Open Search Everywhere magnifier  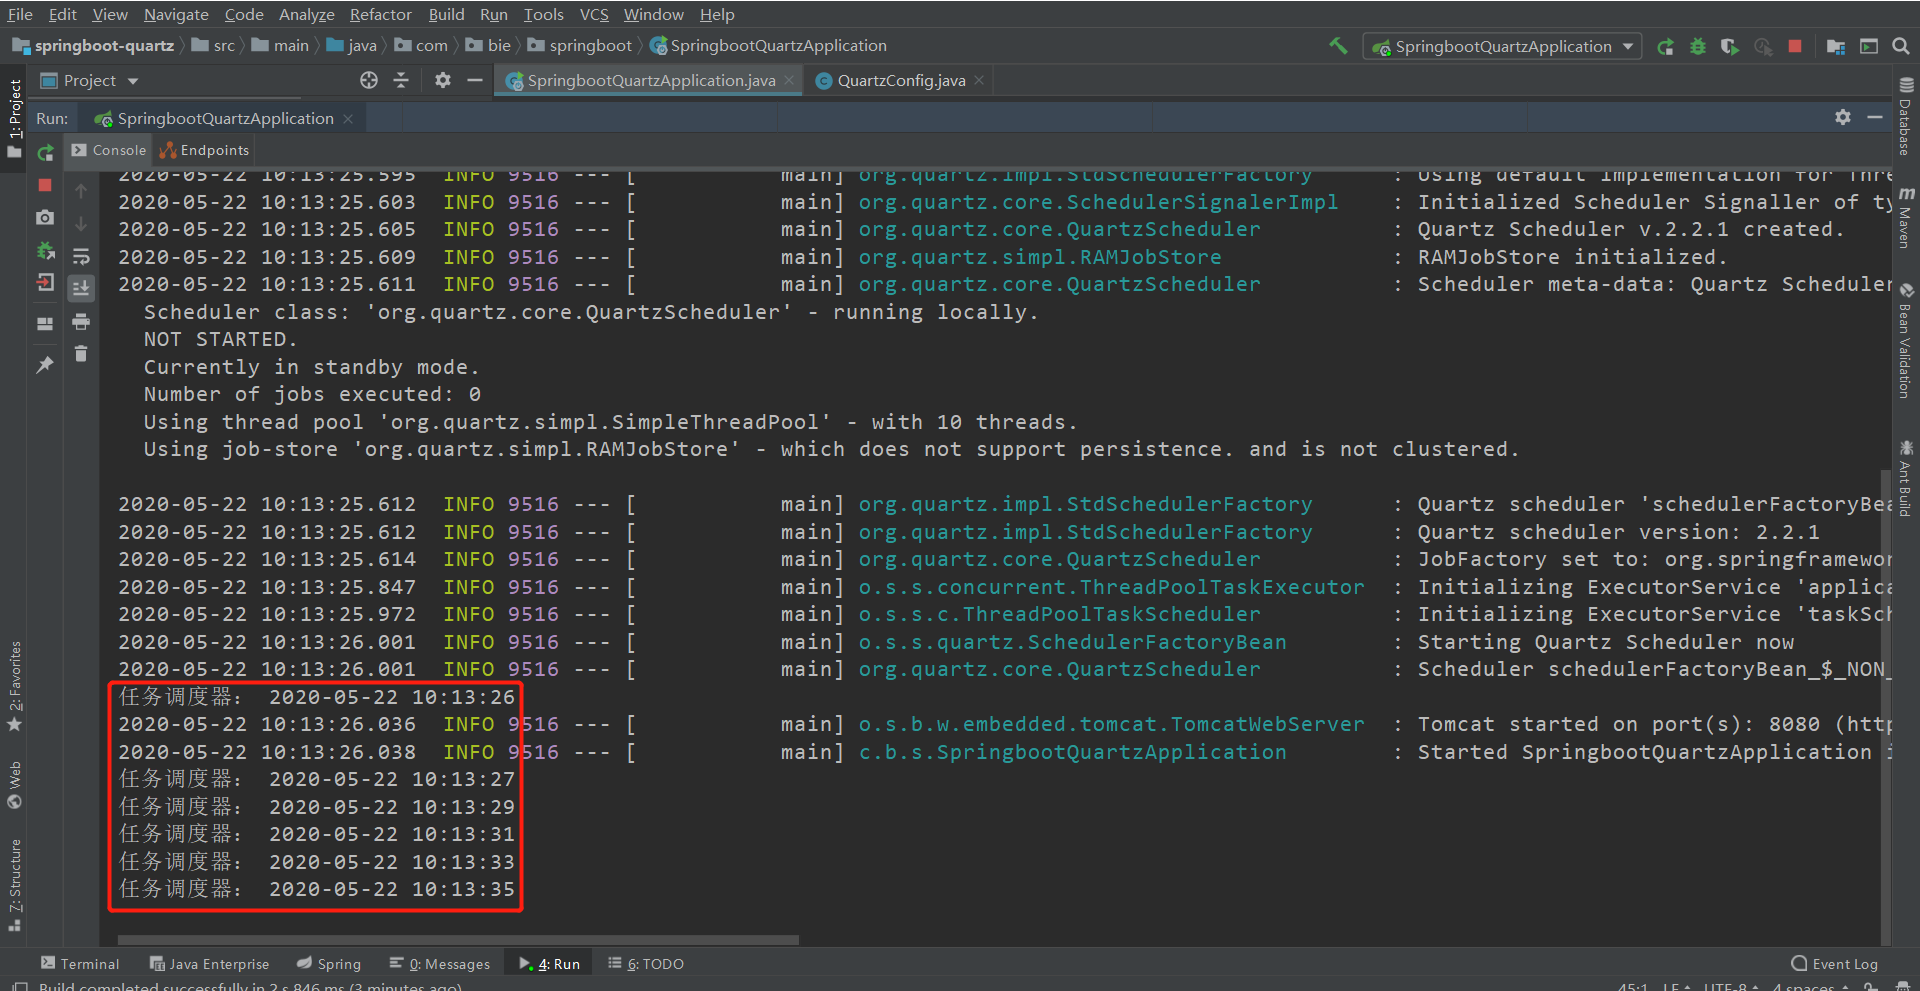tap(1901, 46)
